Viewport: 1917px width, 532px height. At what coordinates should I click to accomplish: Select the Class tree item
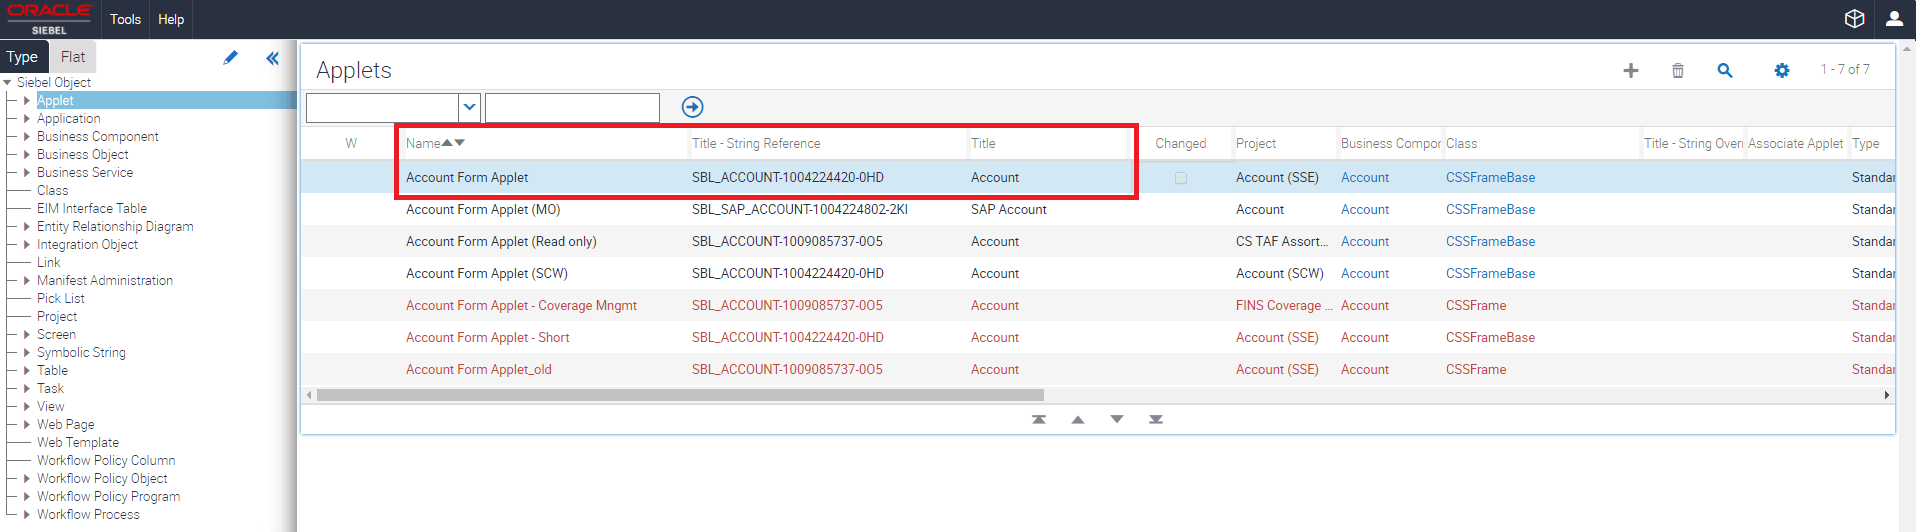pos(53,191)
